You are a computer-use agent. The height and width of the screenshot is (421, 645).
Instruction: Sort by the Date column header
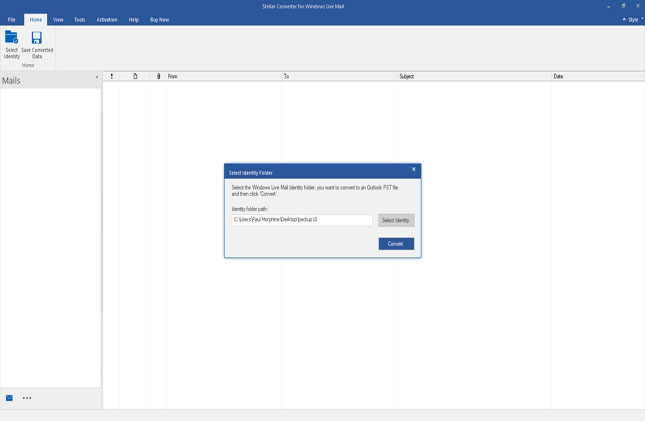coord(598,76)
